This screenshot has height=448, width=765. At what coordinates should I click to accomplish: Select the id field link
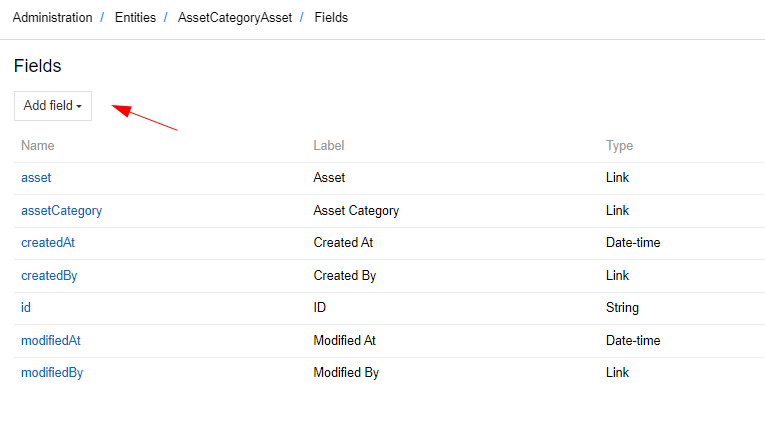[26, 307]
